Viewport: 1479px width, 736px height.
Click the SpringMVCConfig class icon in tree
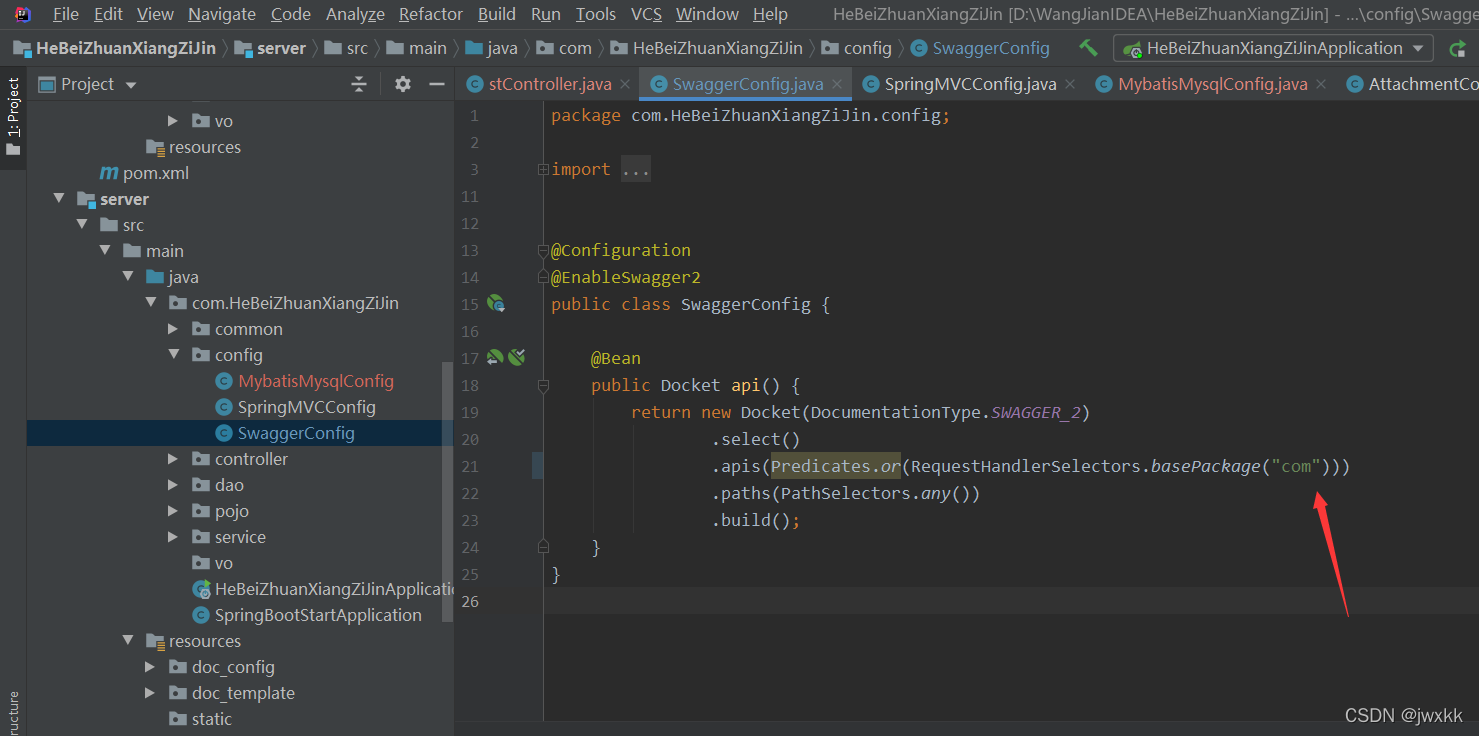point(224,407)
